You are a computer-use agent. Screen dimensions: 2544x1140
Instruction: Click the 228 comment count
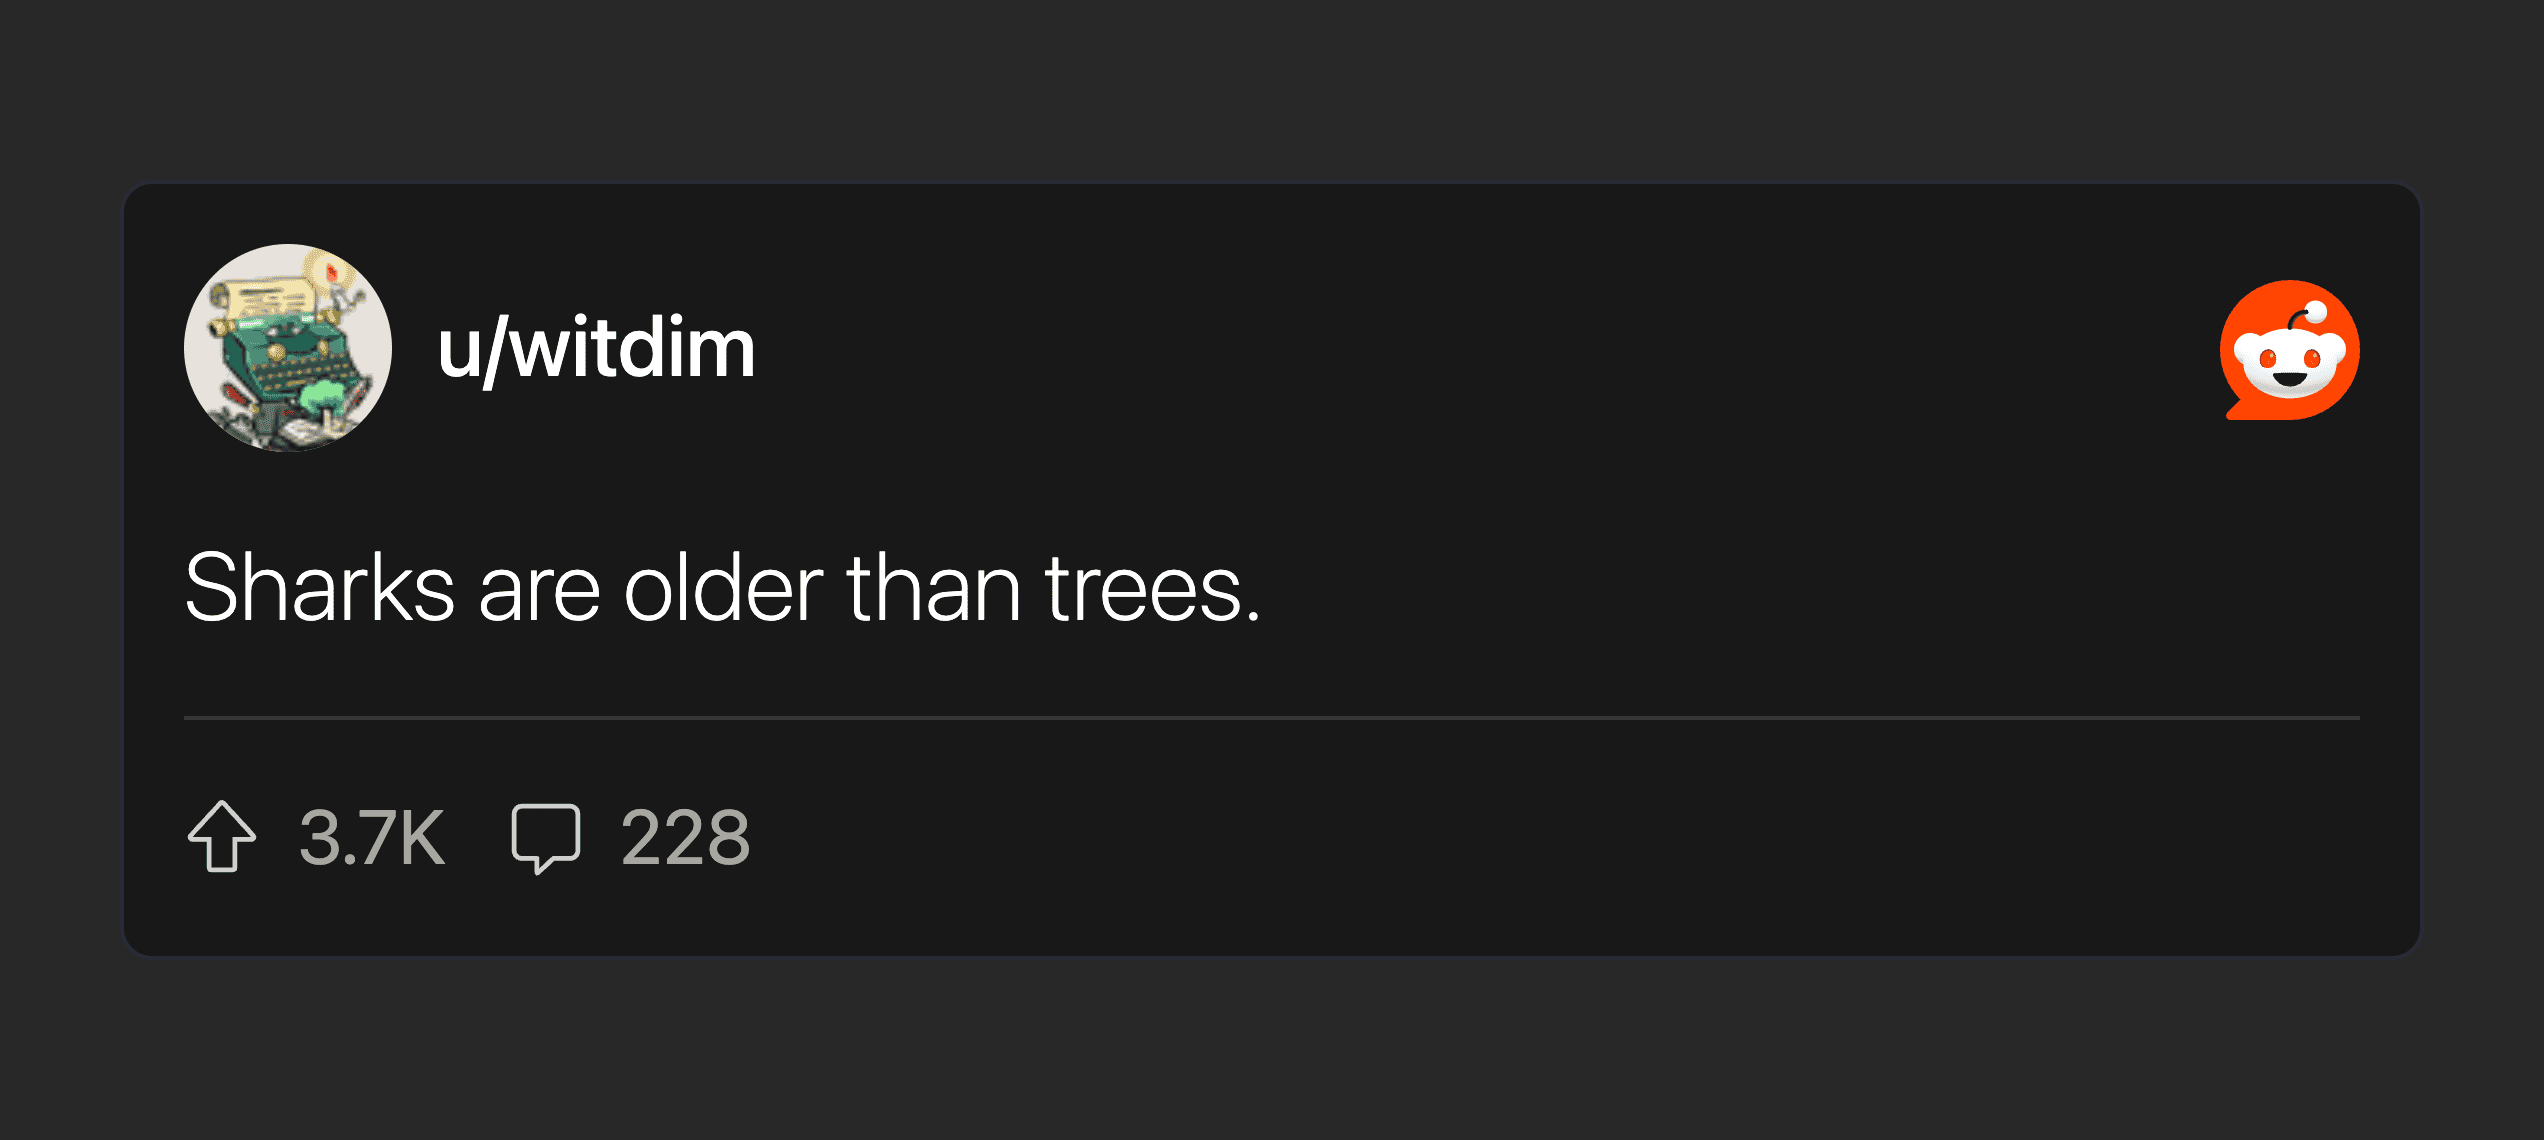[x=685, y=837]
